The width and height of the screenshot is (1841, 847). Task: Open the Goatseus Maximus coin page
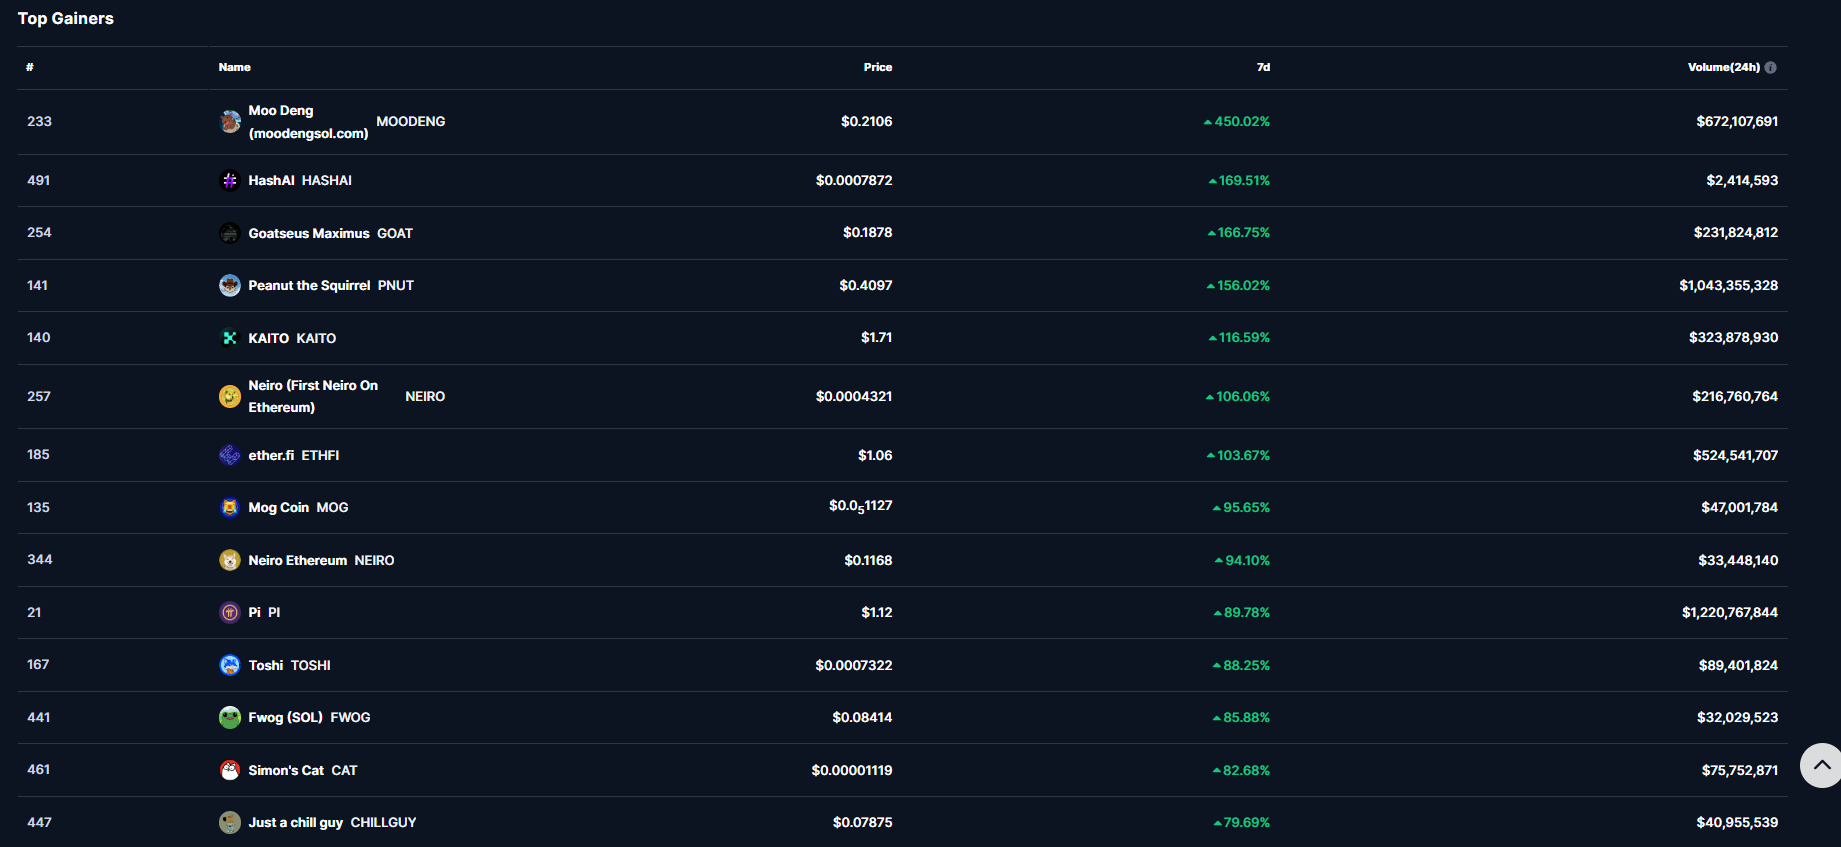[x=309, y=233]
